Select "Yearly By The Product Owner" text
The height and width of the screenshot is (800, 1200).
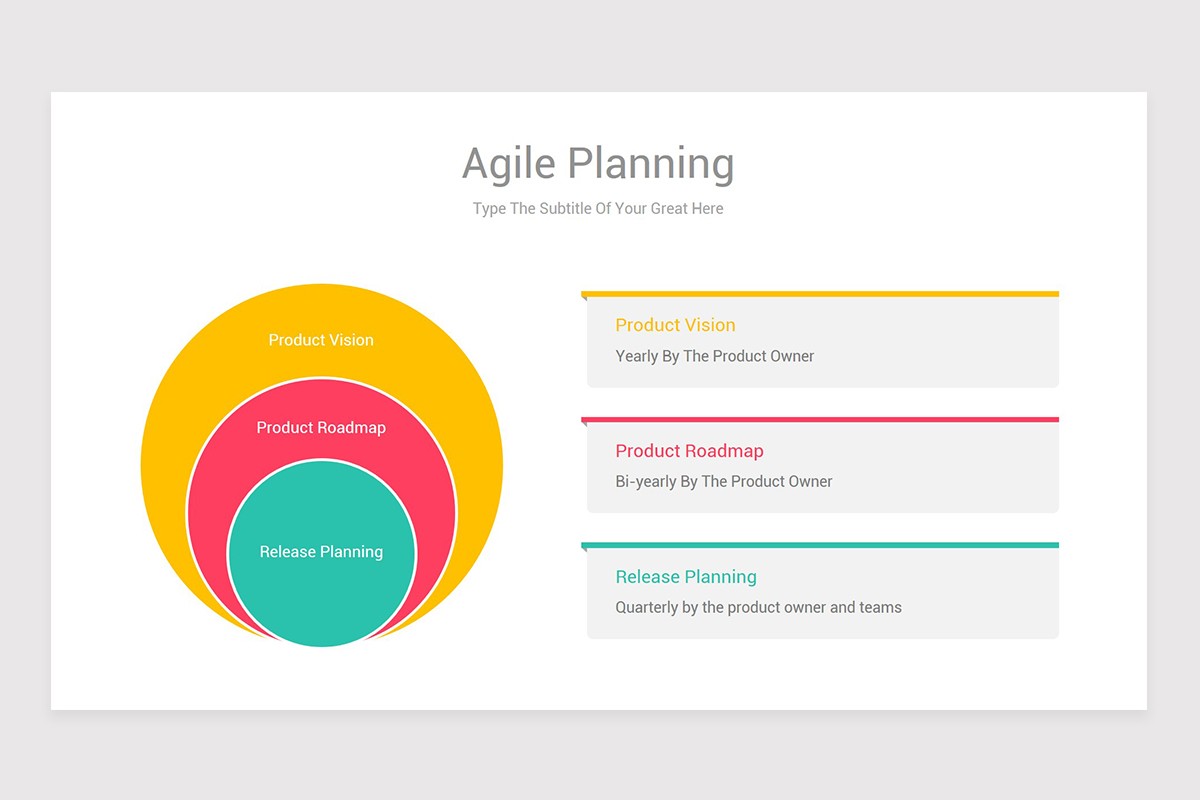click(x=715, y=356)
